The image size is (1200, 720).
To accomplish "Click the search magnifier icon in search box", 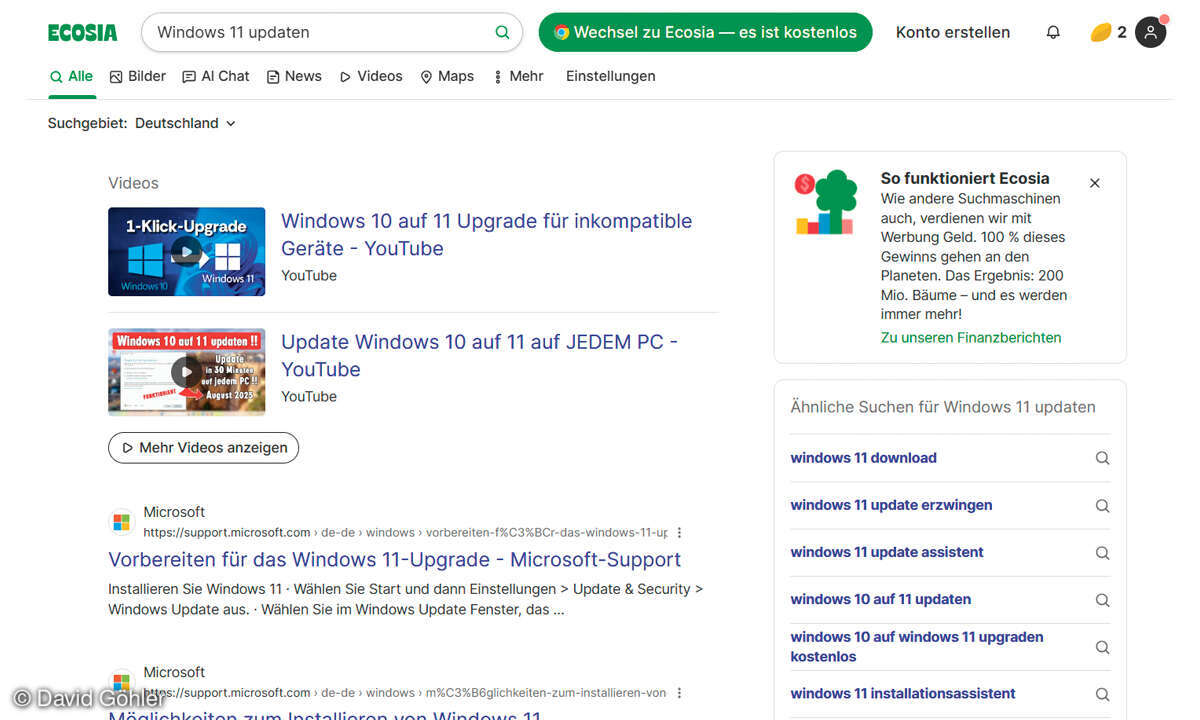I will pyautogui.click(x=502, y=32).
